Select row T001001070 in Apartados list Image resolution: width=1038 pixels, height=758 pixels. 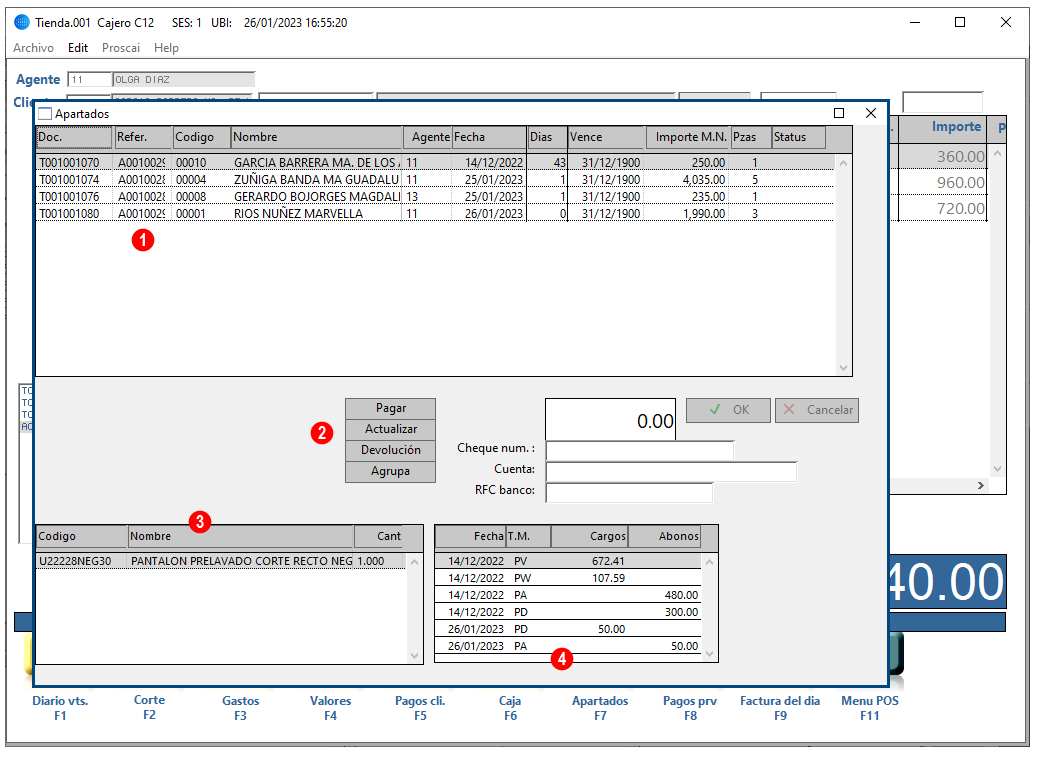[x=434, y=163]
